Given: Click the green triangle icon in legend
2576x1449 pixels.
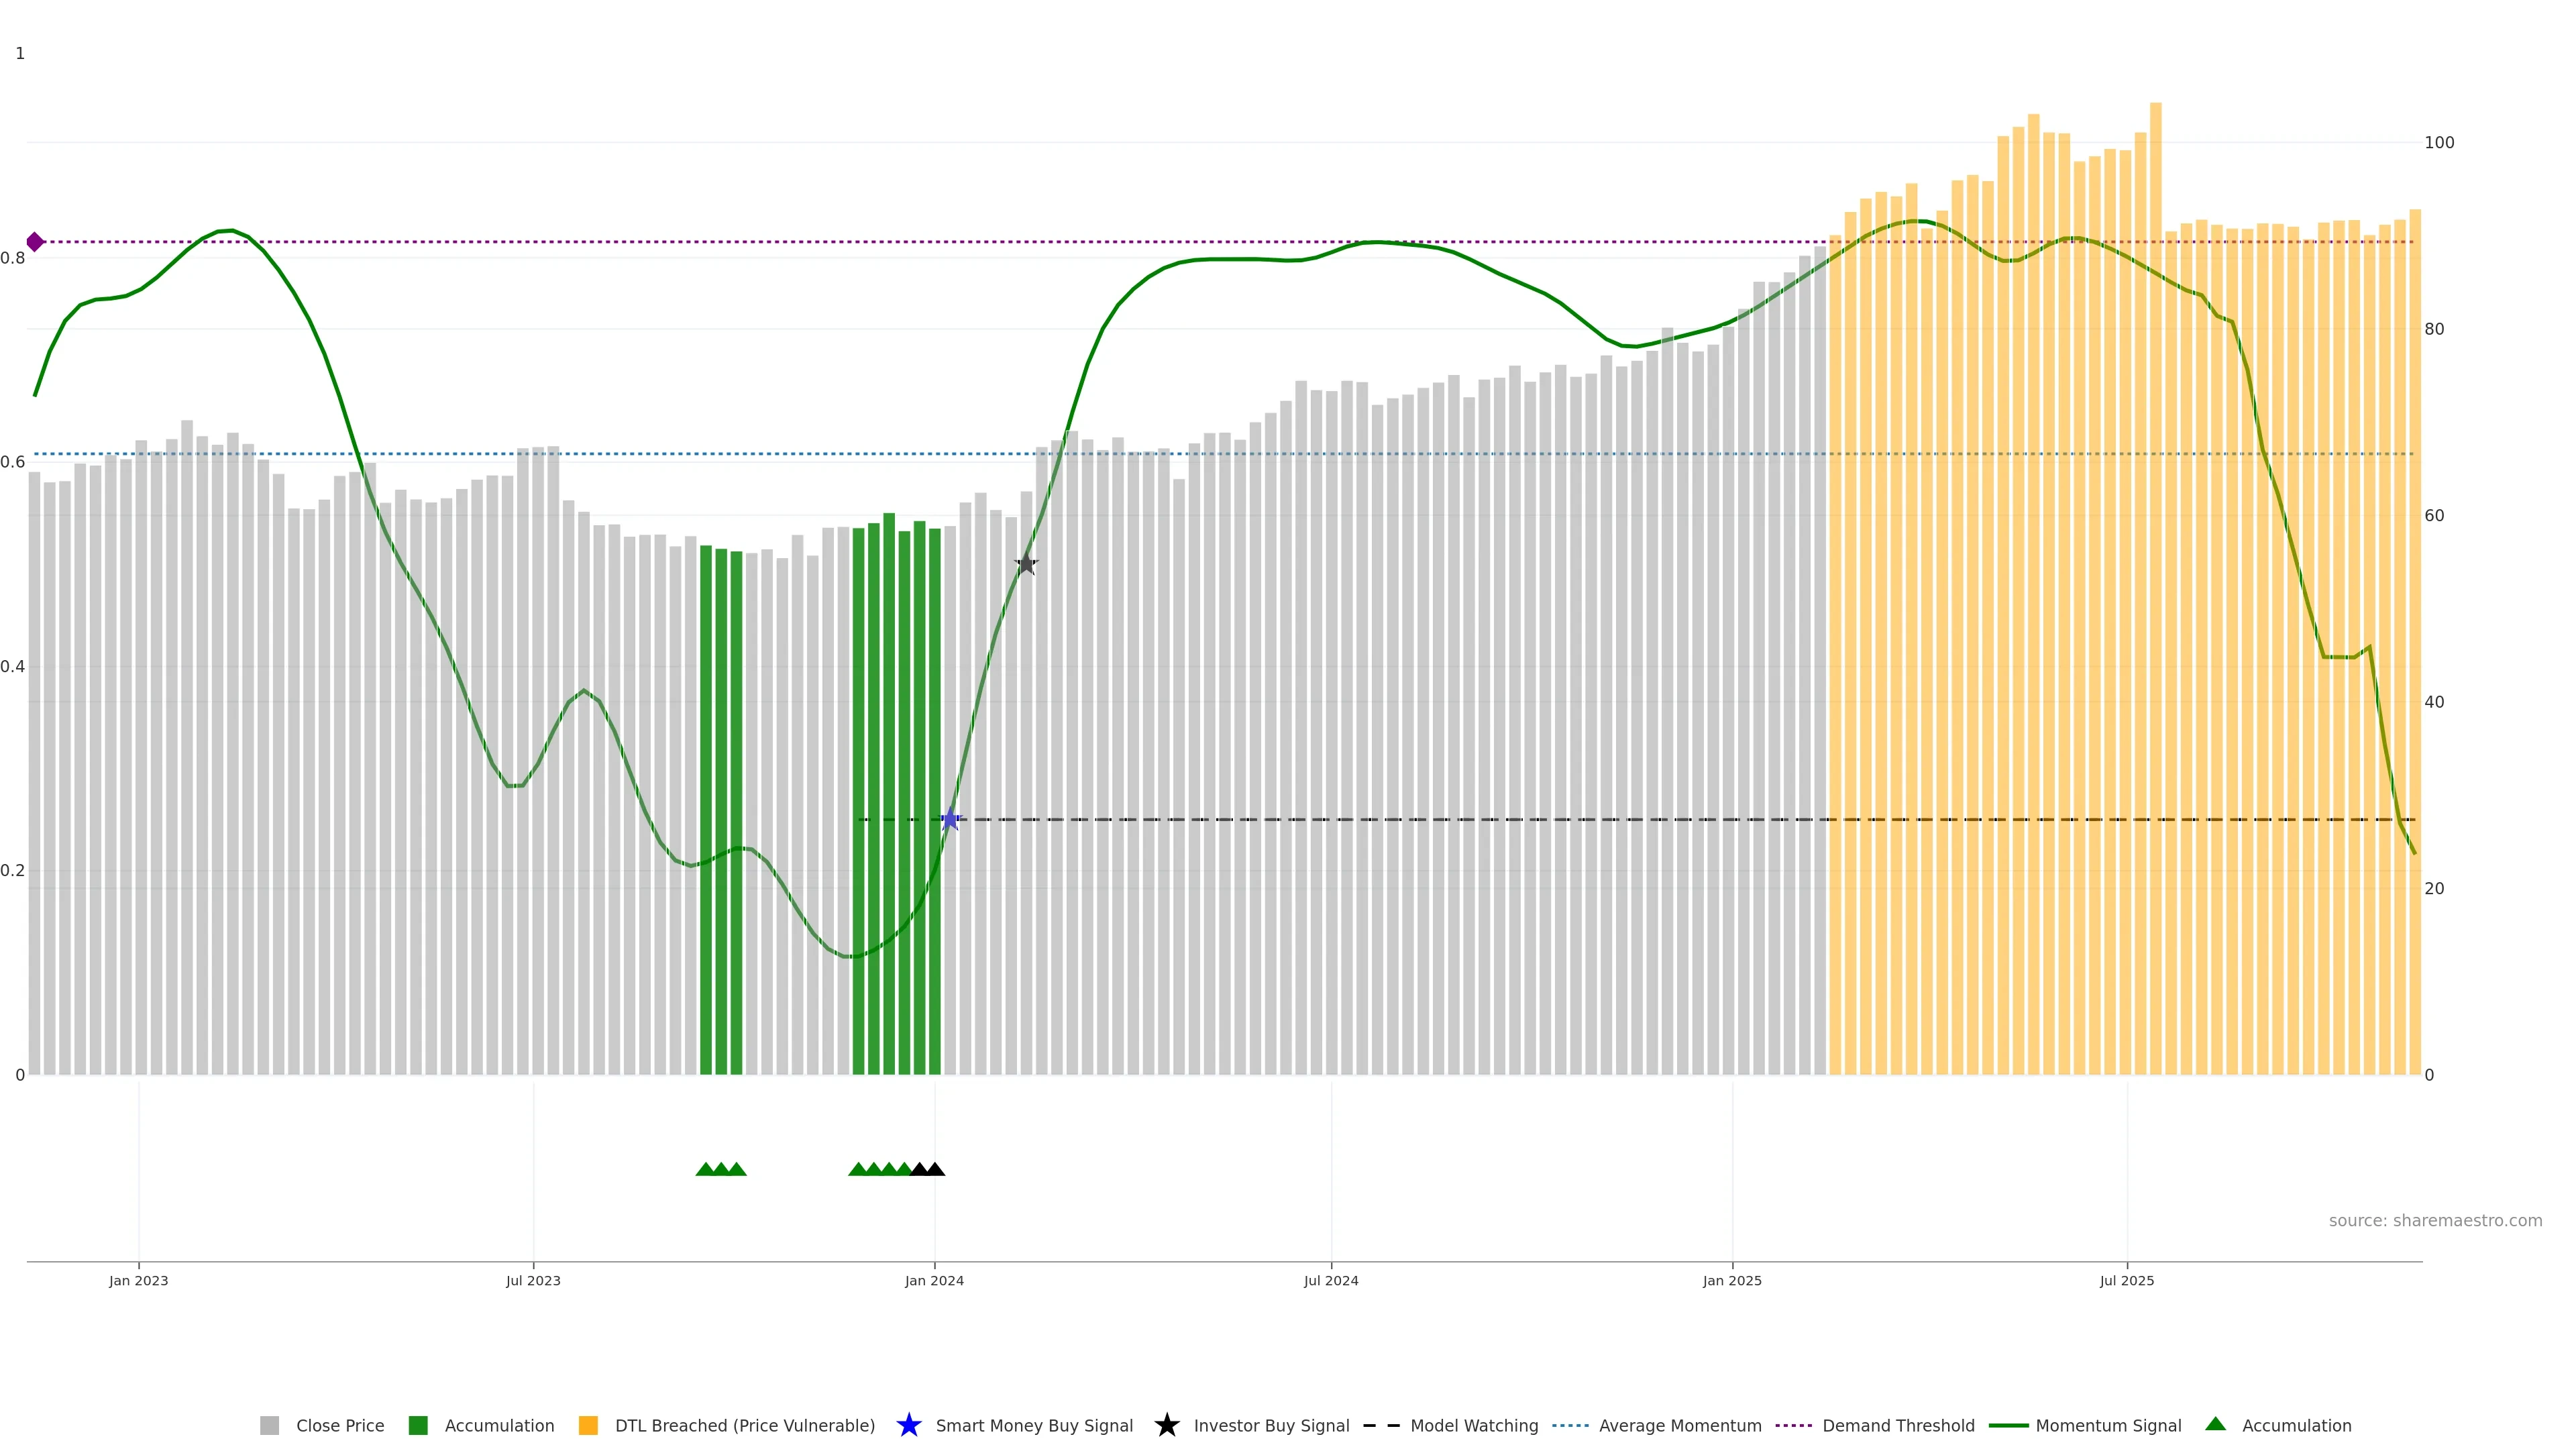Looking at the screenshot, I should 2215,1424.
